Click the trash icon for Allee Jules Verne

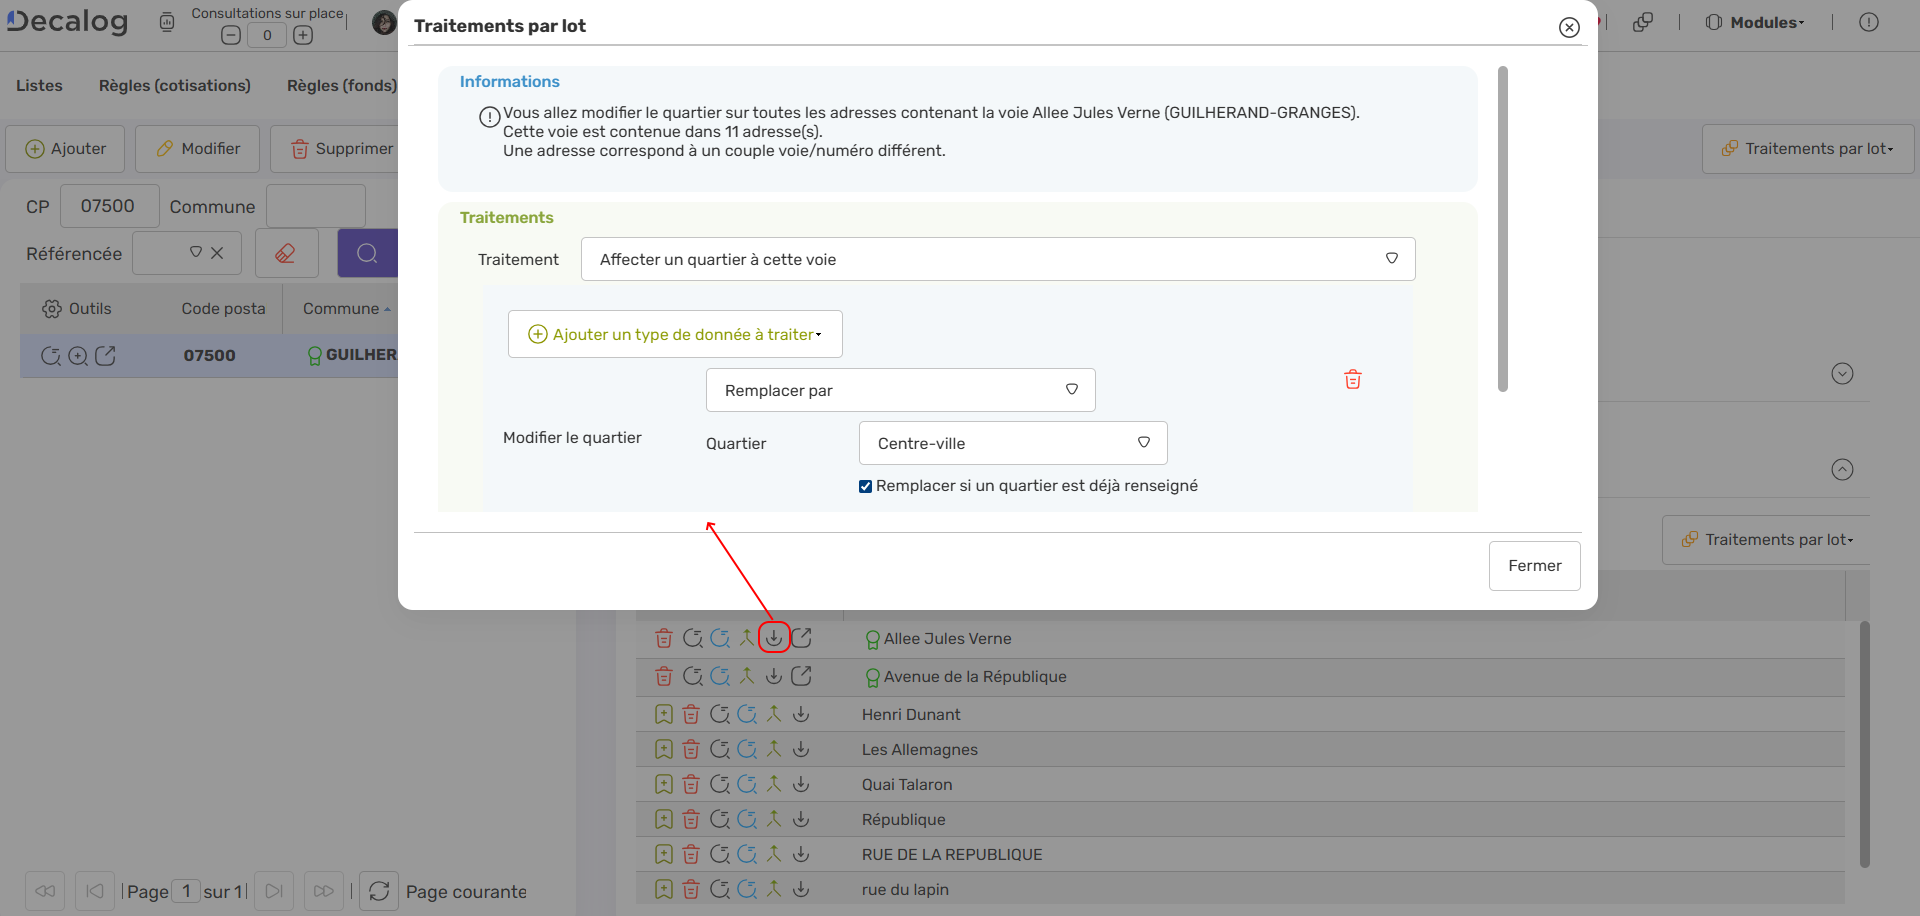pos(664,638)
